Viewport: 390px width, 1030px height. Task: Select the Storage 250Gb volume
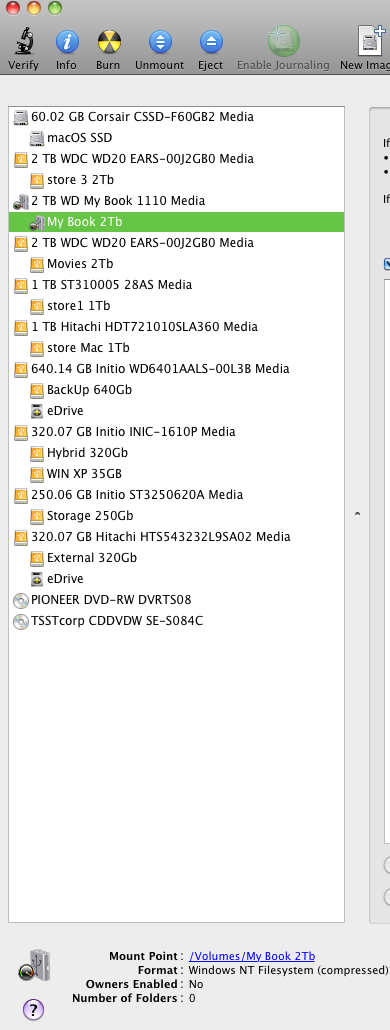pyautogui.click(x=91, y=516)
